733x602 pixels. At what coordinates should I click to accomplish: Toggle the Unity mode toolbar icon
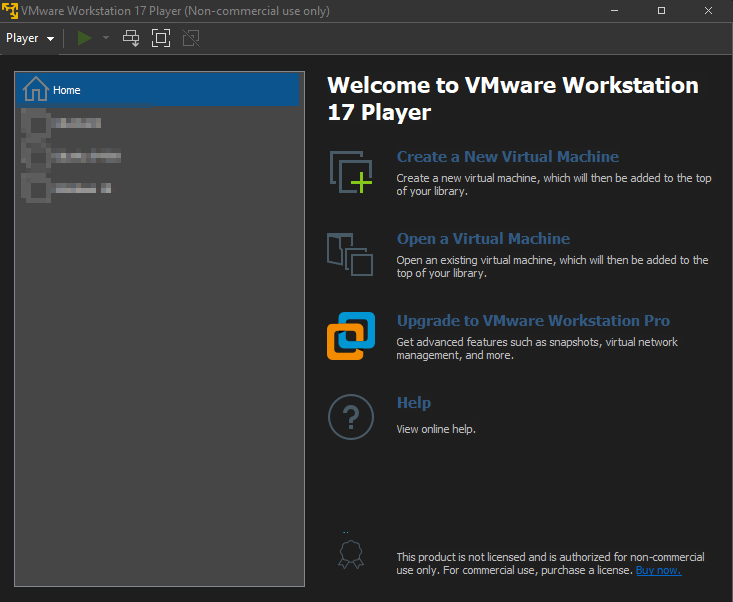[191, 38]
